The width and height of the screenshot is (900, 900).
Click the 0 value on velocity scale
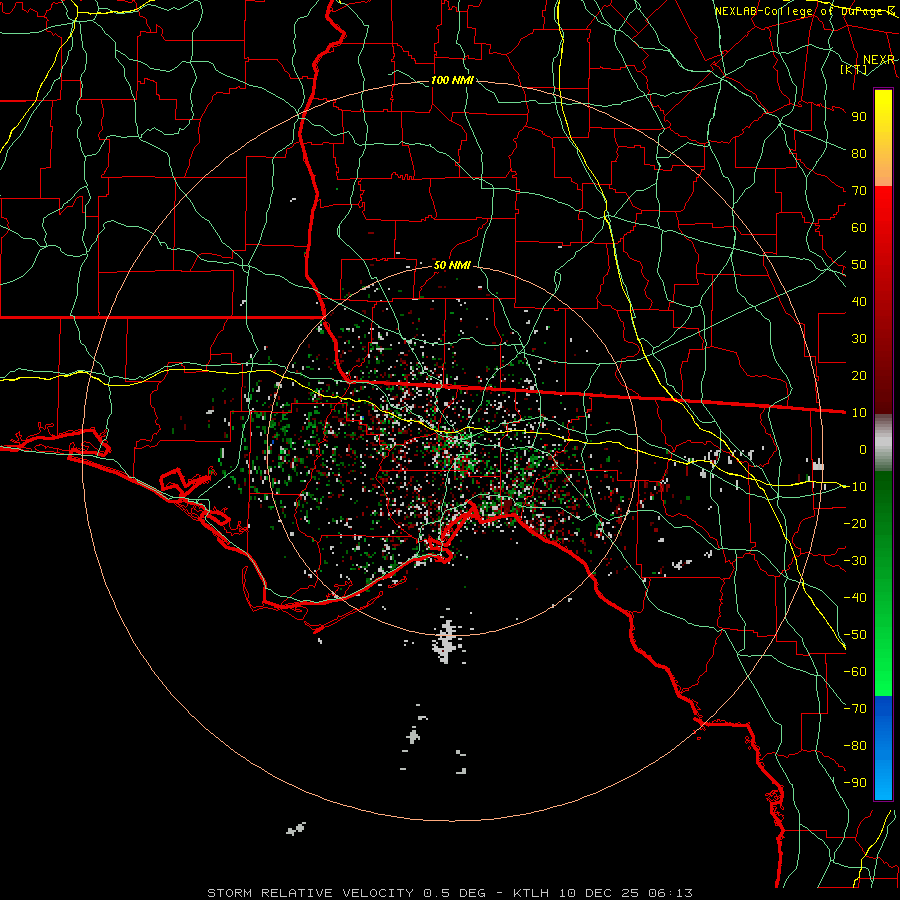click(863, 449)
